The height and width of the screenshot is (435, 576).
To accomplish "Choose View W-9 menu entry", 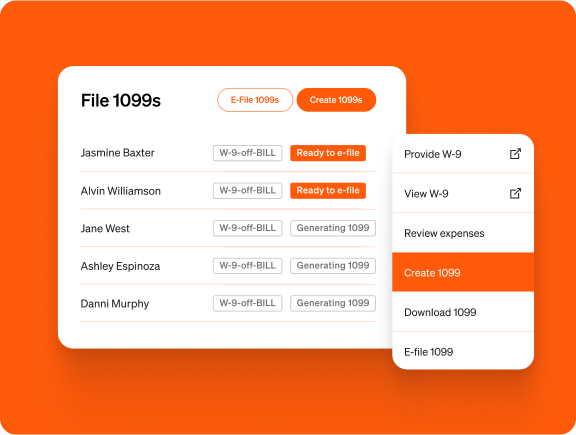I will [463, 193].
